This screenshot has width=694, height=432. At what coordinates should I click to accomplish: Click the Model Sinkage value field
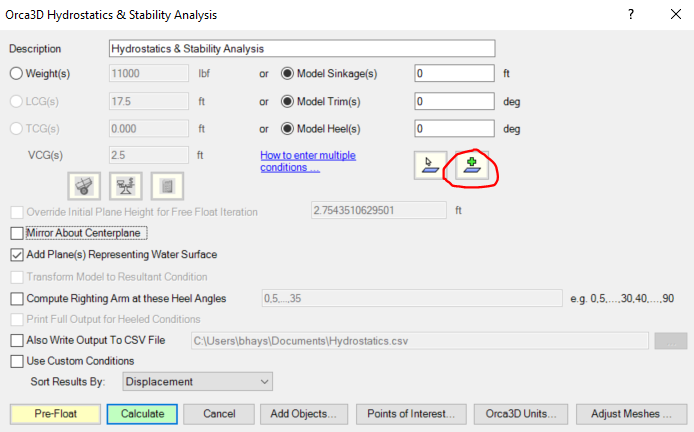pos(455,73)
